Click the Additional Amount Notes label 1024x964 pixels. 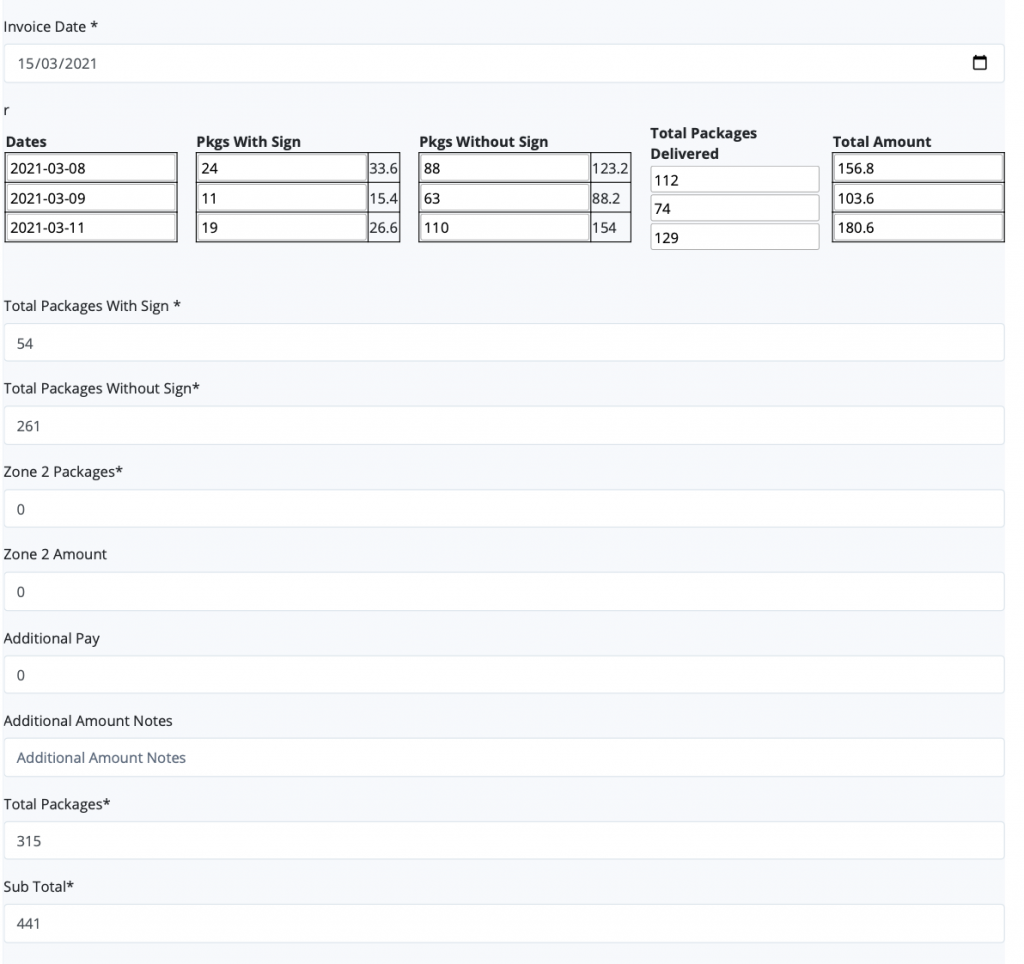click(88, 721)
